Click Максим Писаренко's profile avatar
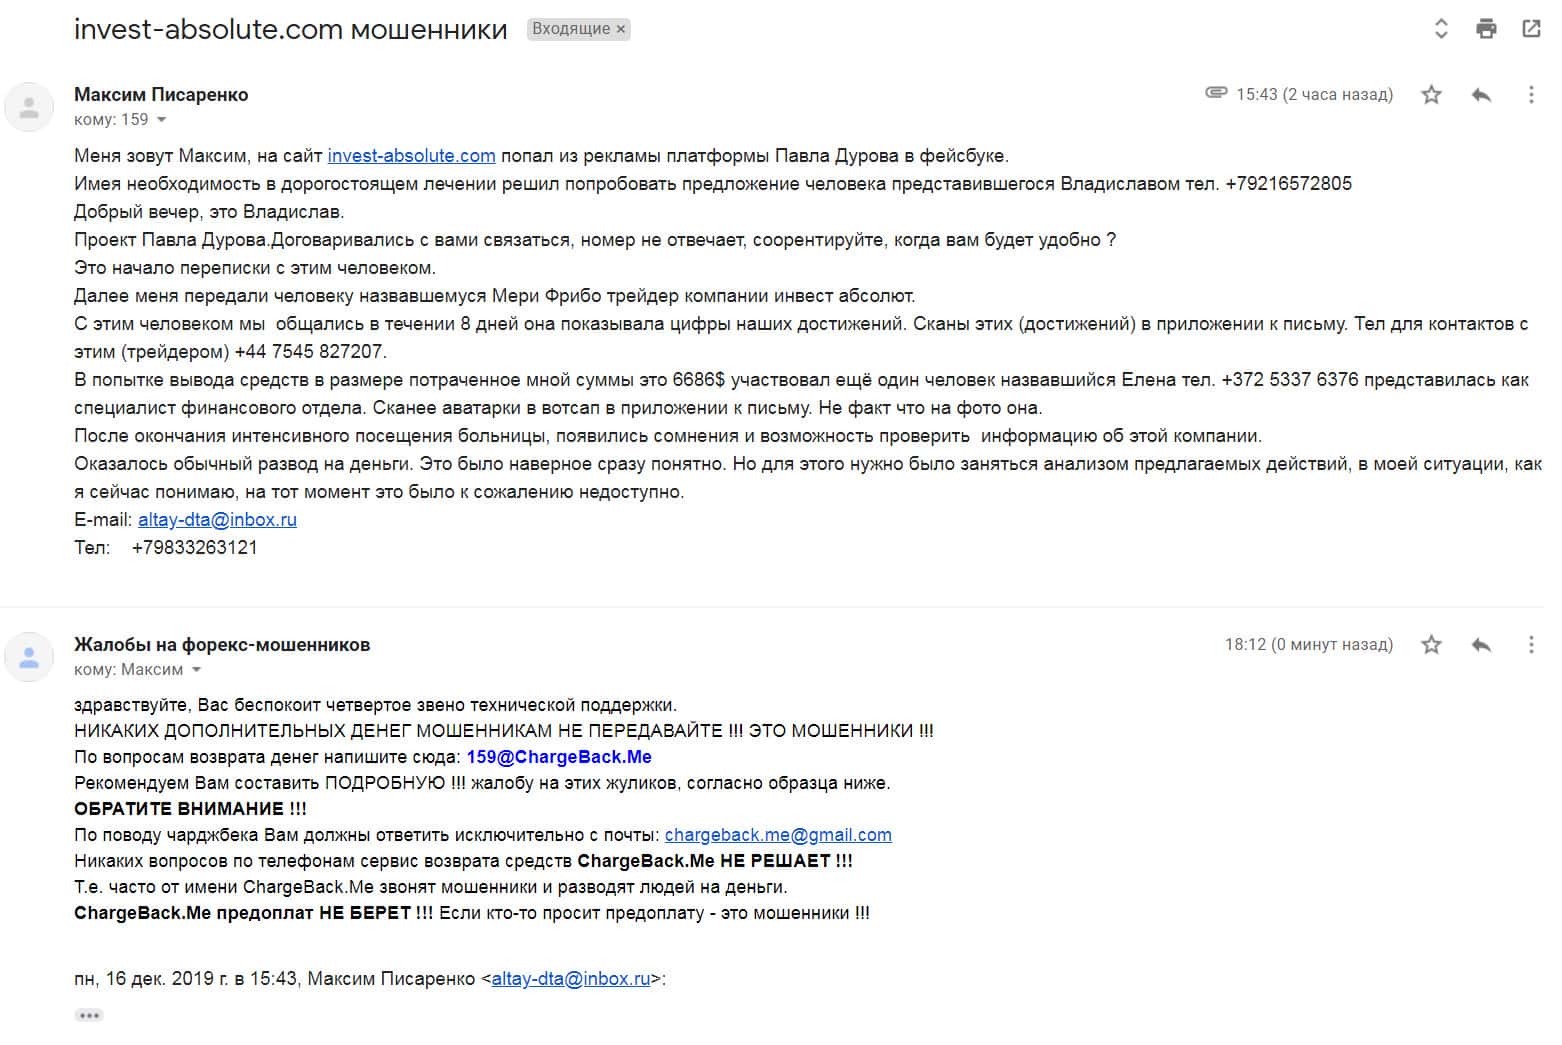1562x1045 pixels. pyautogui.click(x=29, y=107)
